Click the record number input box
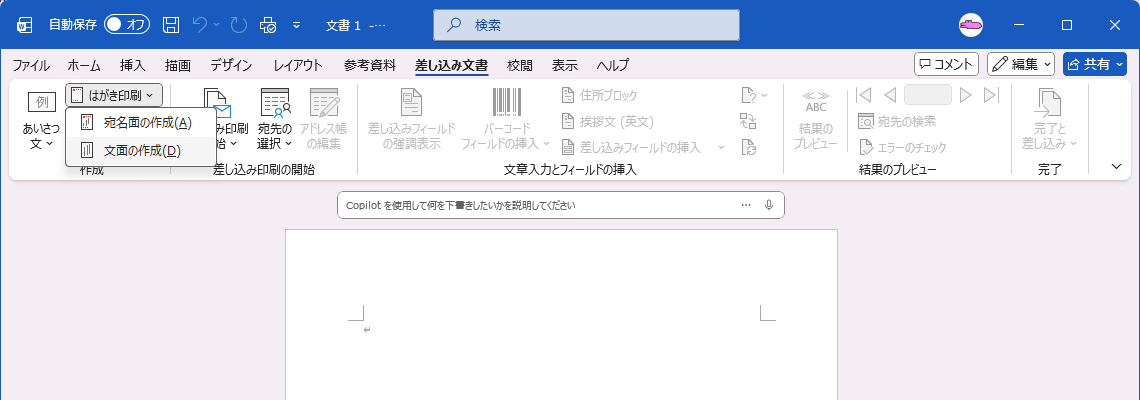Viewport: 1140px width, 400px height. [x=928, y=95]
